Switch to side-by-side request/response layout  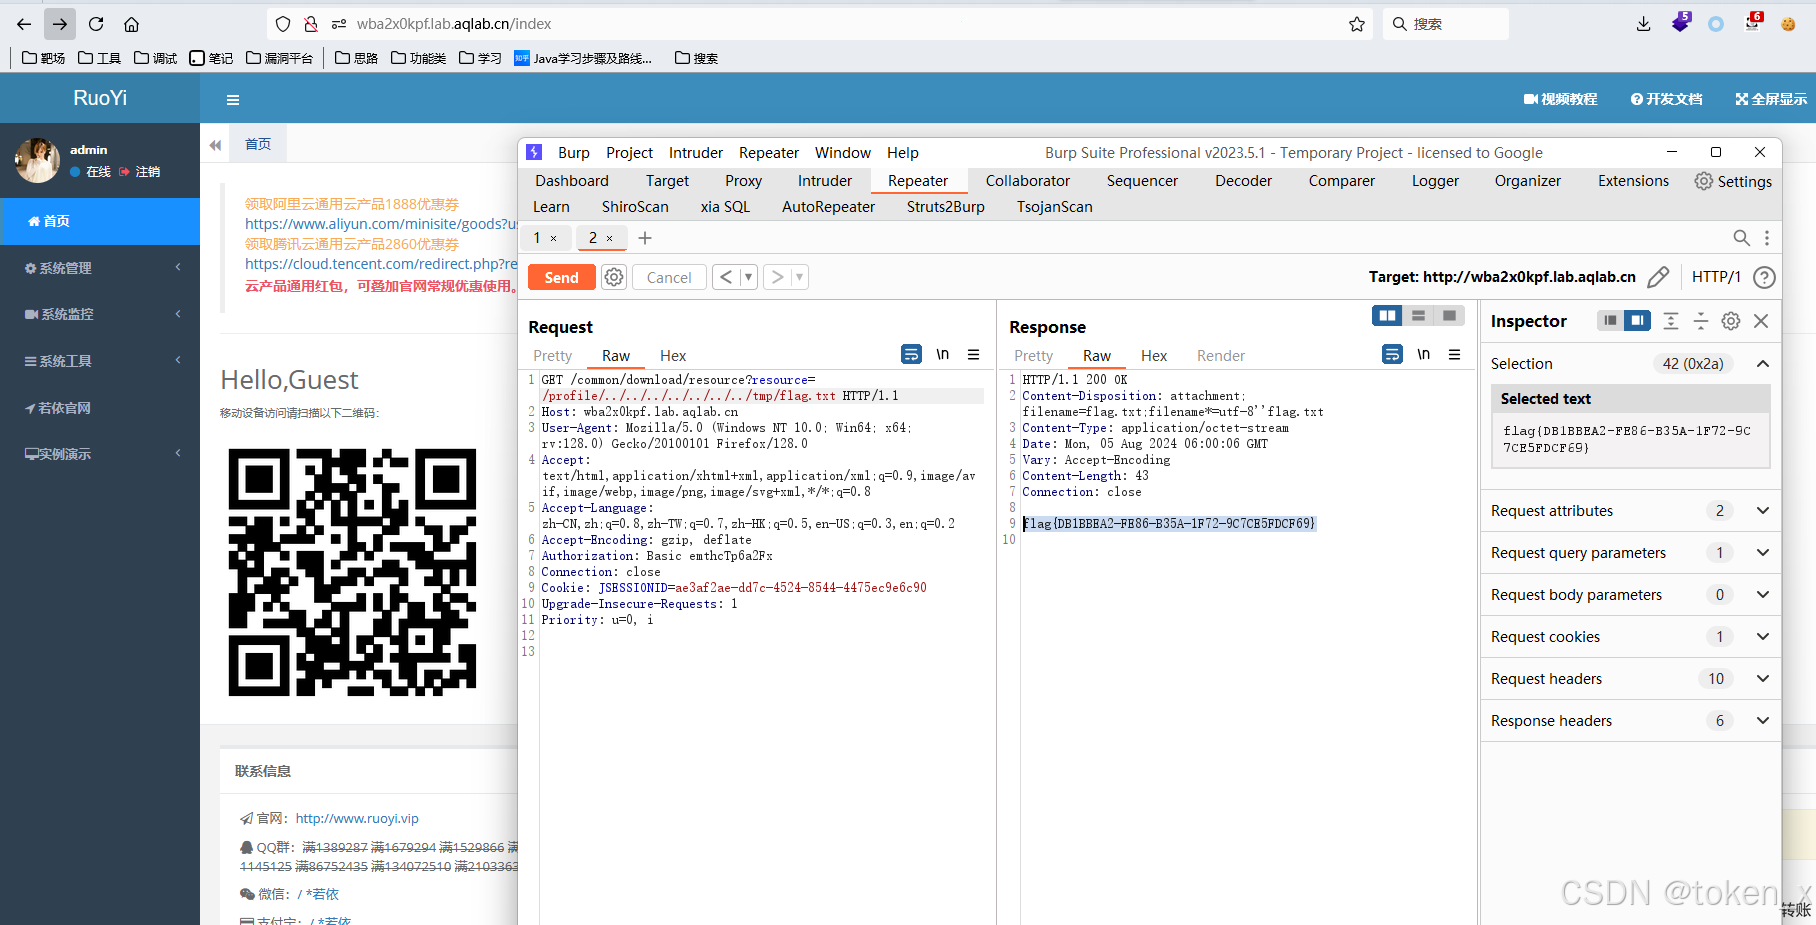point(1387,316)
